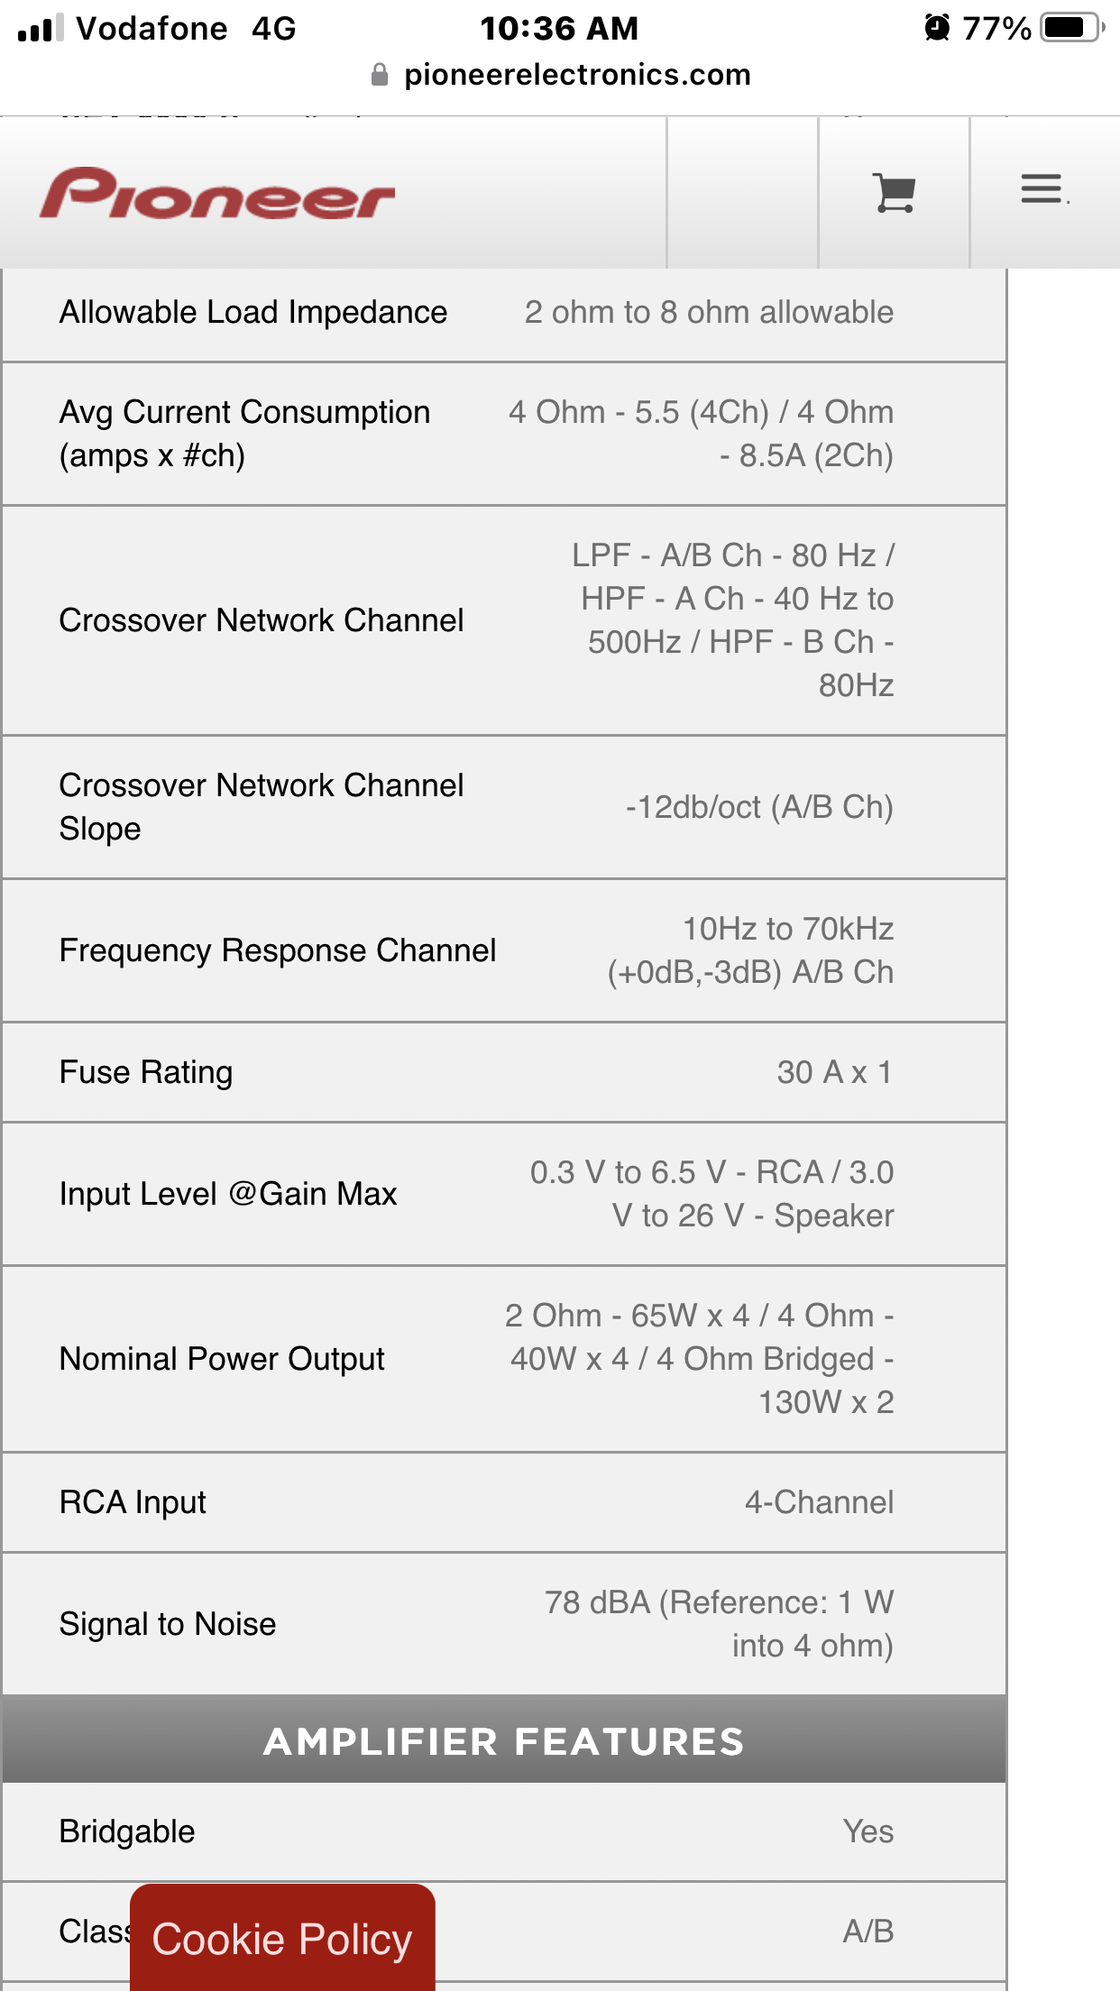
Task: Tap the Fuse Rating value 30 A x 1
Action: pos(834,1072)
